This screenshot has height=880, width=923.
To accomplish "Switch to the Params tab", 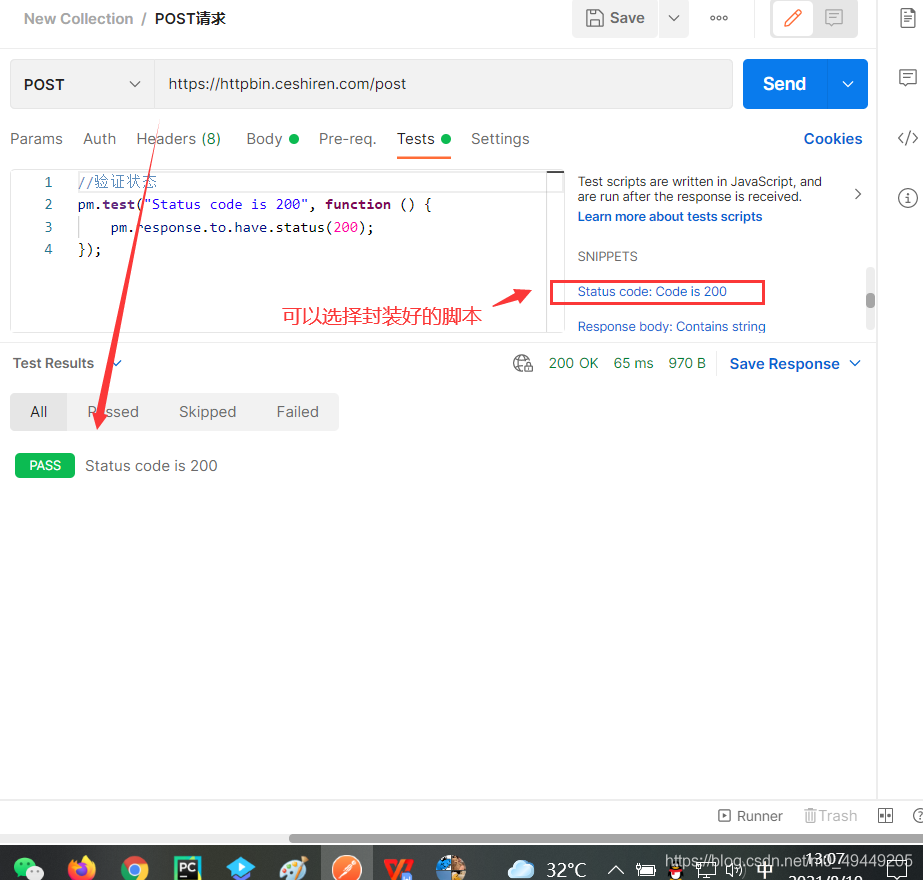I will click(x=36, y=139).
